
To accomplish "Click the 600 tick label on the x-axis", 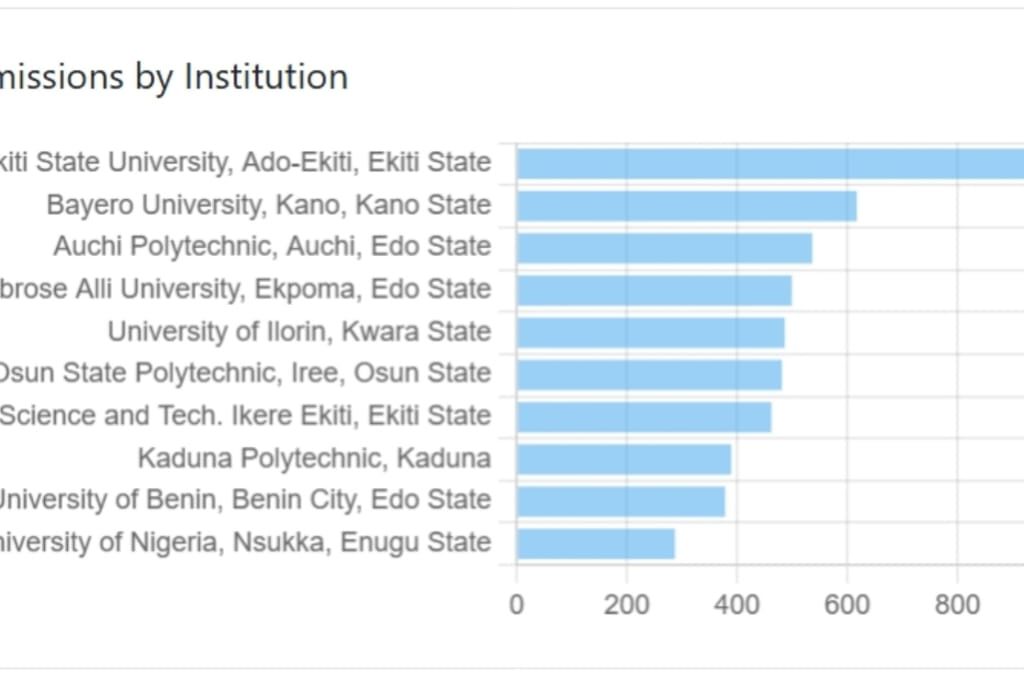I will (x=846, y=603).
